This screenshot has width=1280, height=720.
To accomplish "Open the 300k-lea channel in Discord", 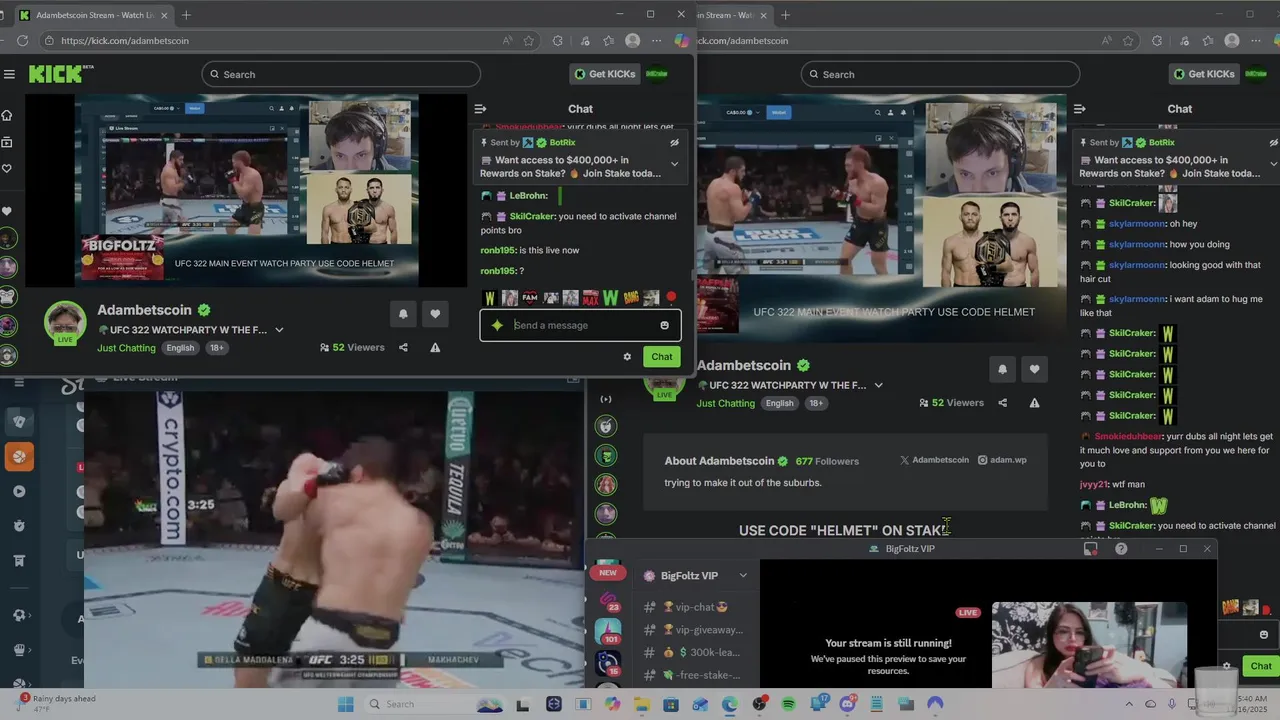I will (695, 652).
